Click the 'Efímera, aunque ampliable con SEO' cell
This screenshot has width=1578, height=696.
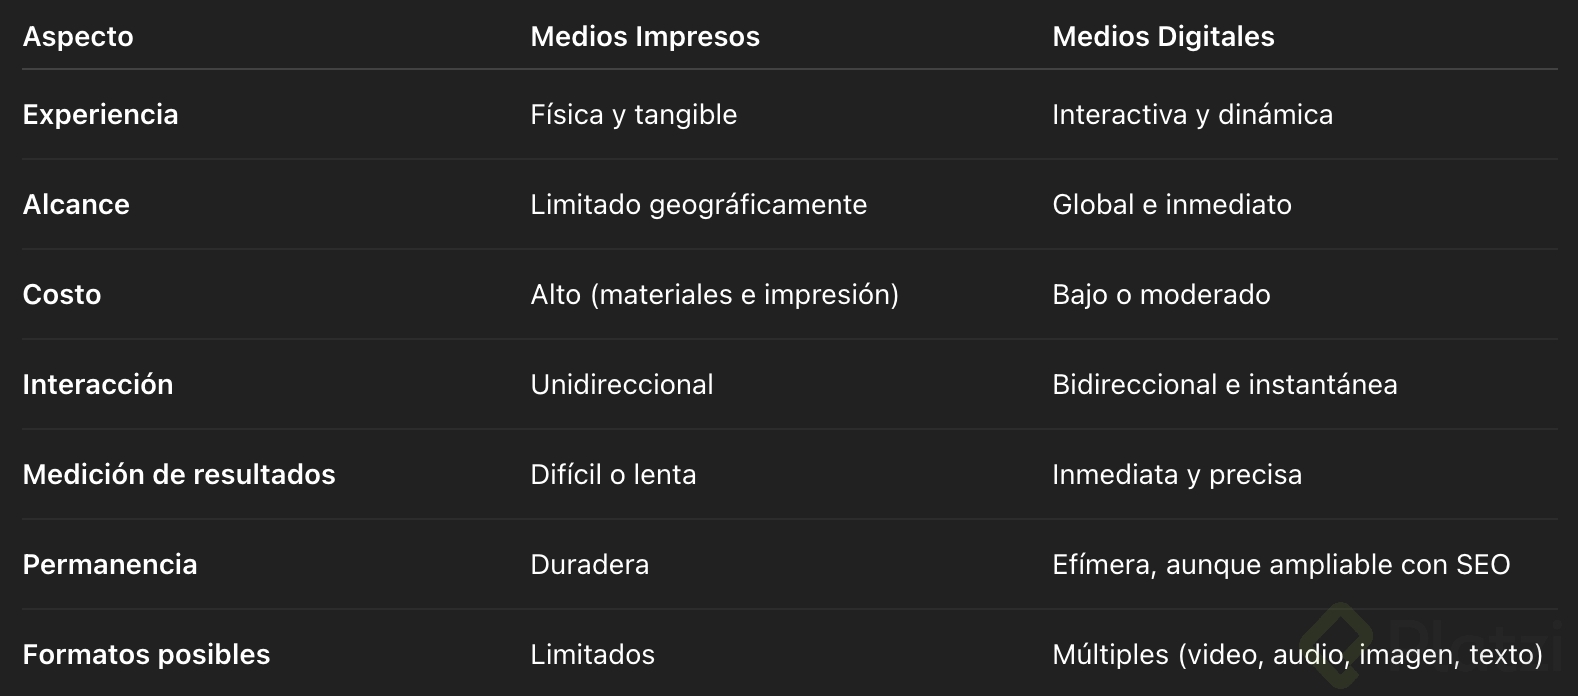1280,565
